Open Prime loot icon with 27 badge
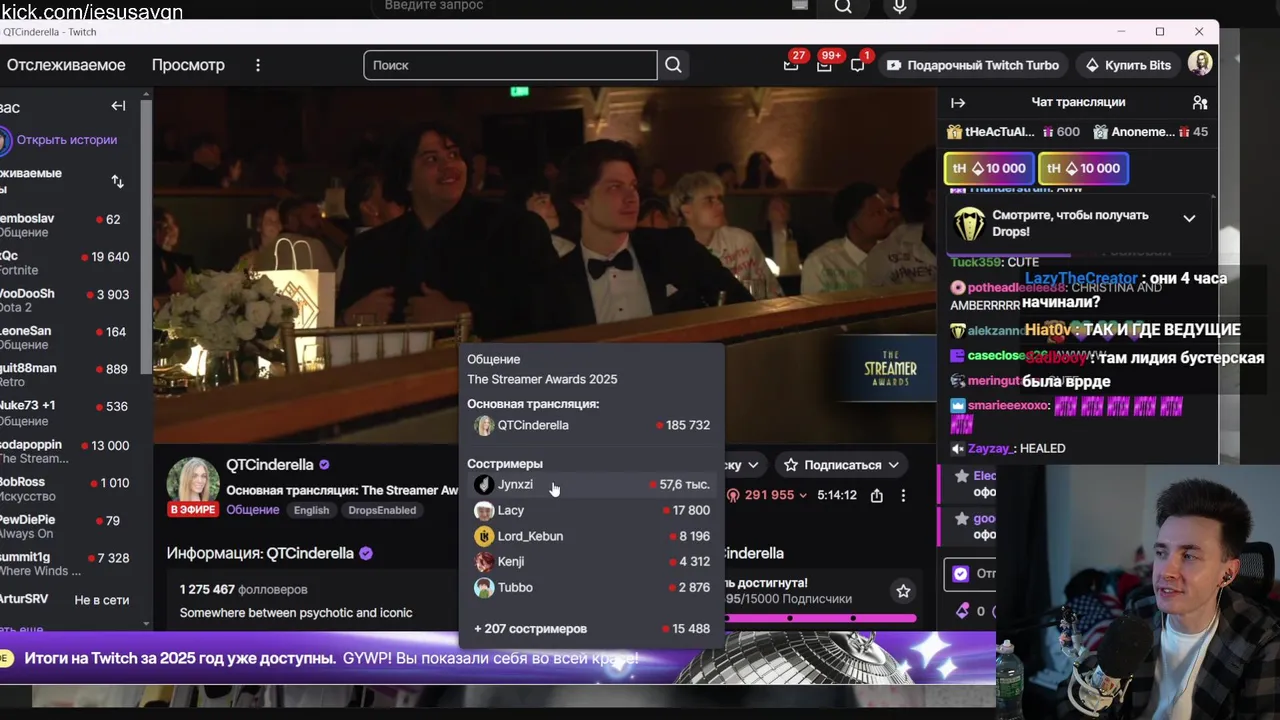This screenshot has height=720, width=1280. click(x=791, y=65)
